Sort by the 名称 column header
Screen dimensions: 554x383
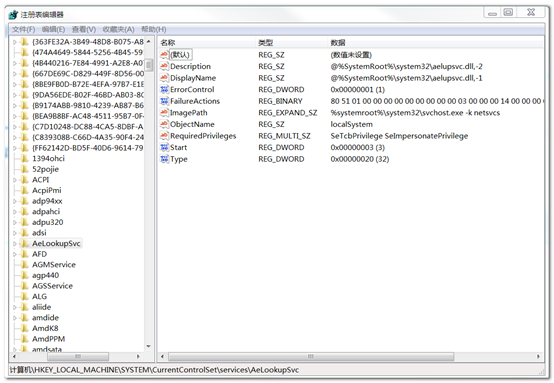pyautogui.click(x=207, y=43)
